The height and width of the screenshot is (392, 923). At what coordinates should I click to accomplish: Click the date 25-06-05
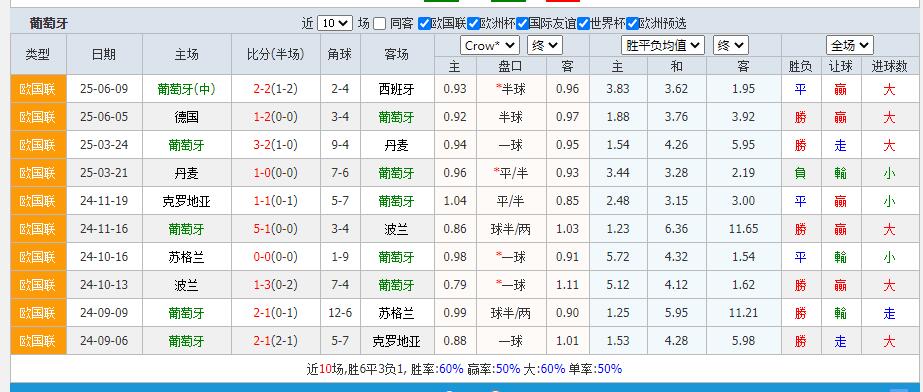tap(104, 117)
